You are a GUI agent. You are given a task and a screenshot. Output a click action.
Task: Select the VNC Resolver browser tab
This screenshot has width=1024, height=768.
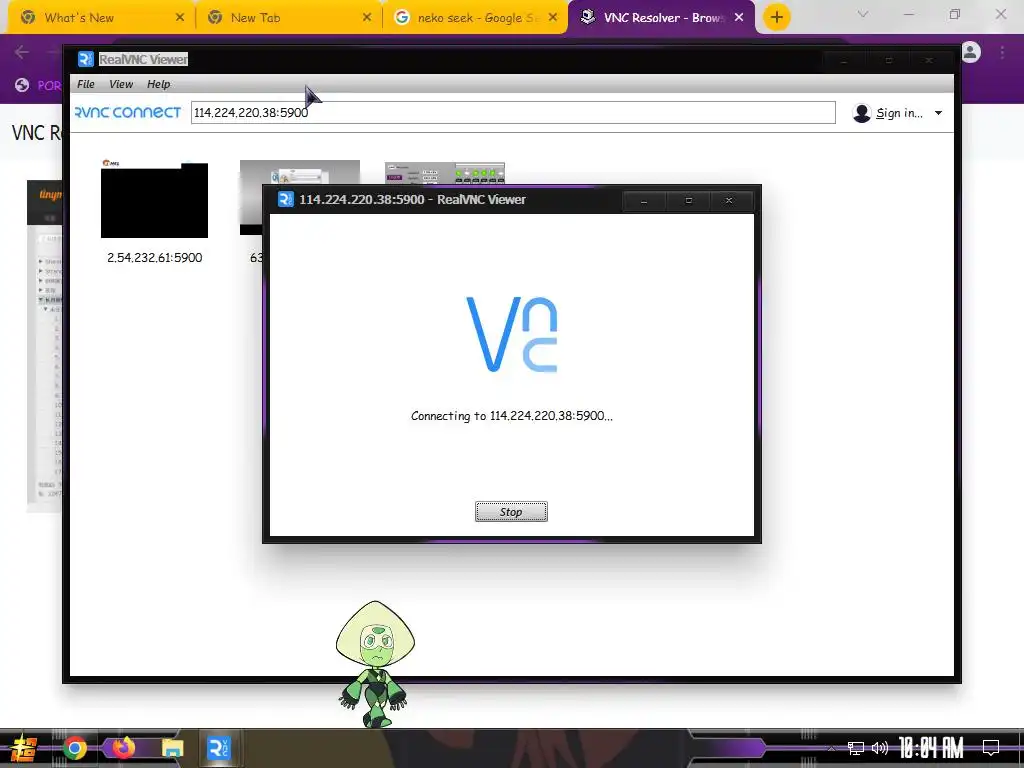[x=661, y=18]
